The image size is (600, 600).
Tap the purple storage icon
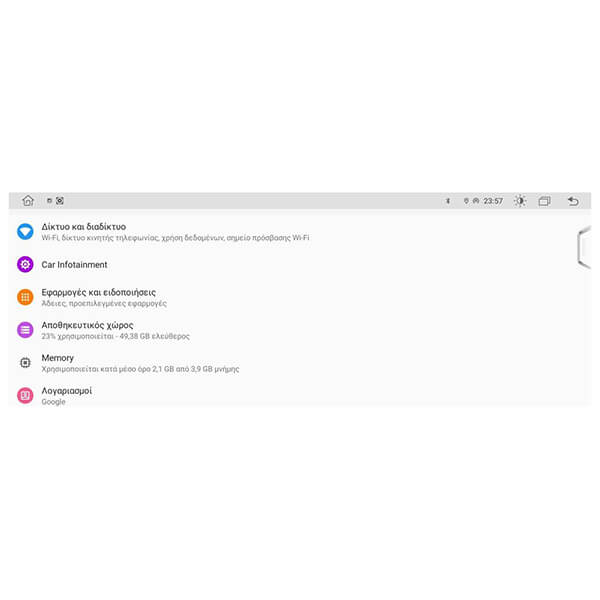[x=25, y=330]
